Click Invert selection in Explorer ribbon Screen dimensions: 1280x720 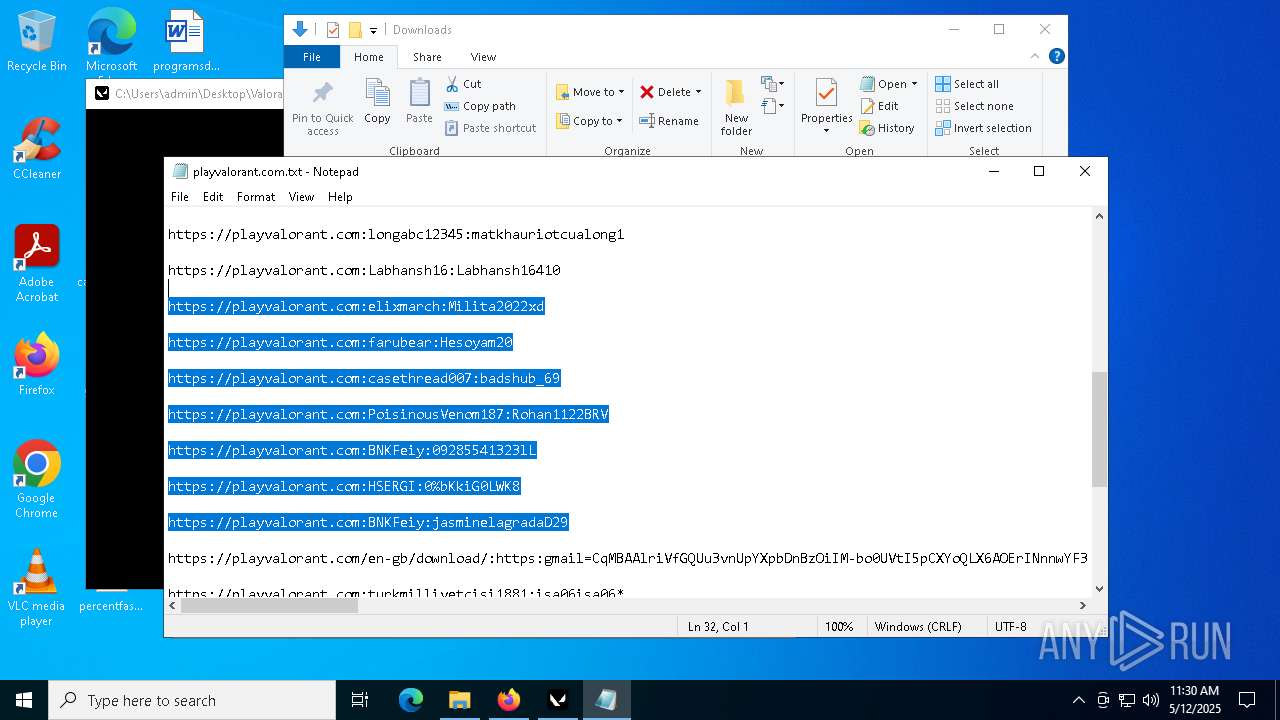[983, 128]
